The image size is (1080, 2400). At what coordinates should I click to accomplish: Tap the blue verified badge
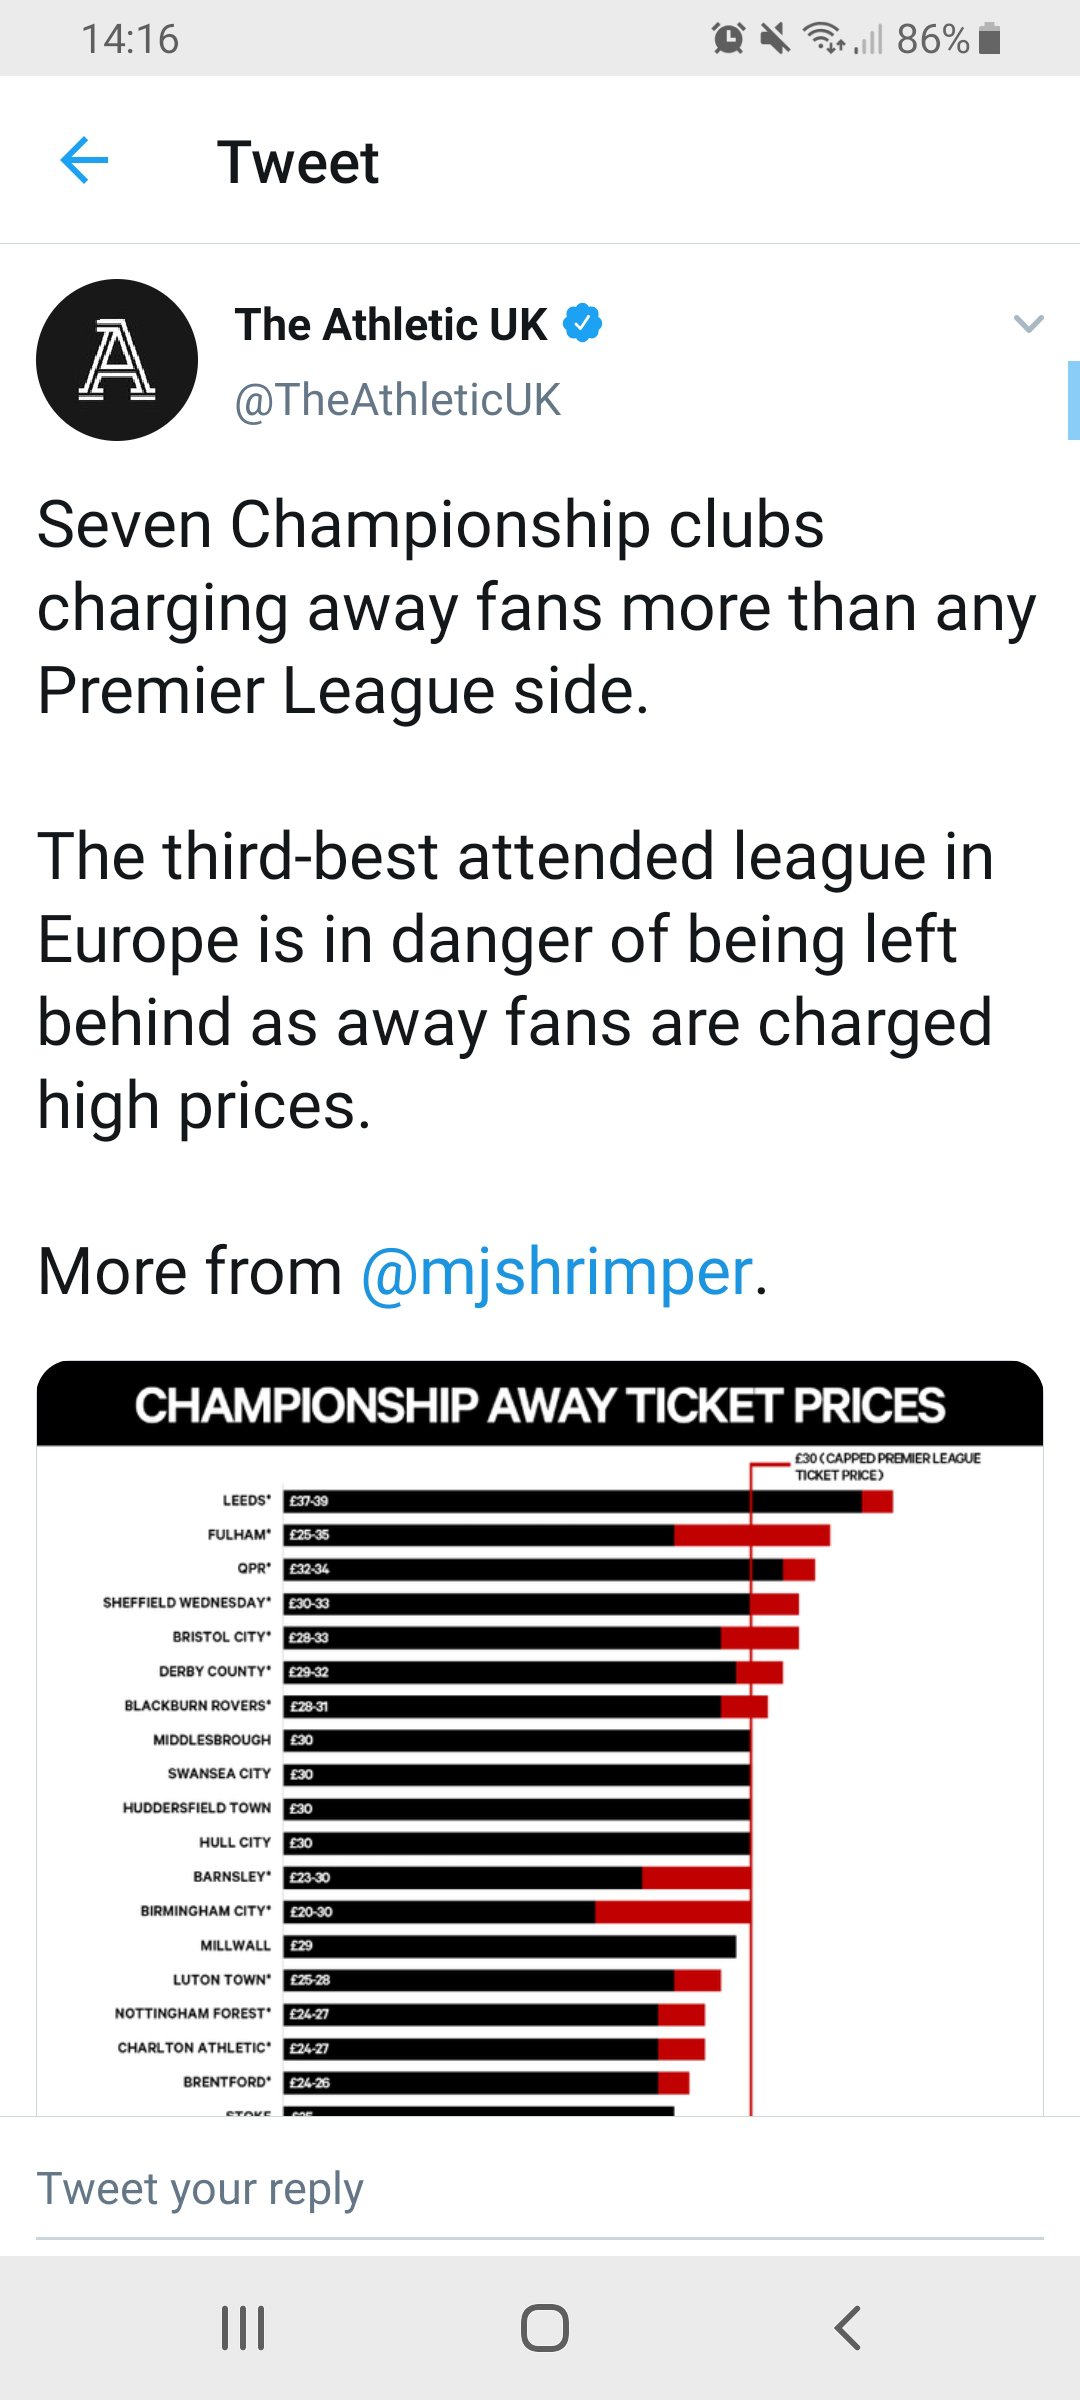[x=583, y=324]
